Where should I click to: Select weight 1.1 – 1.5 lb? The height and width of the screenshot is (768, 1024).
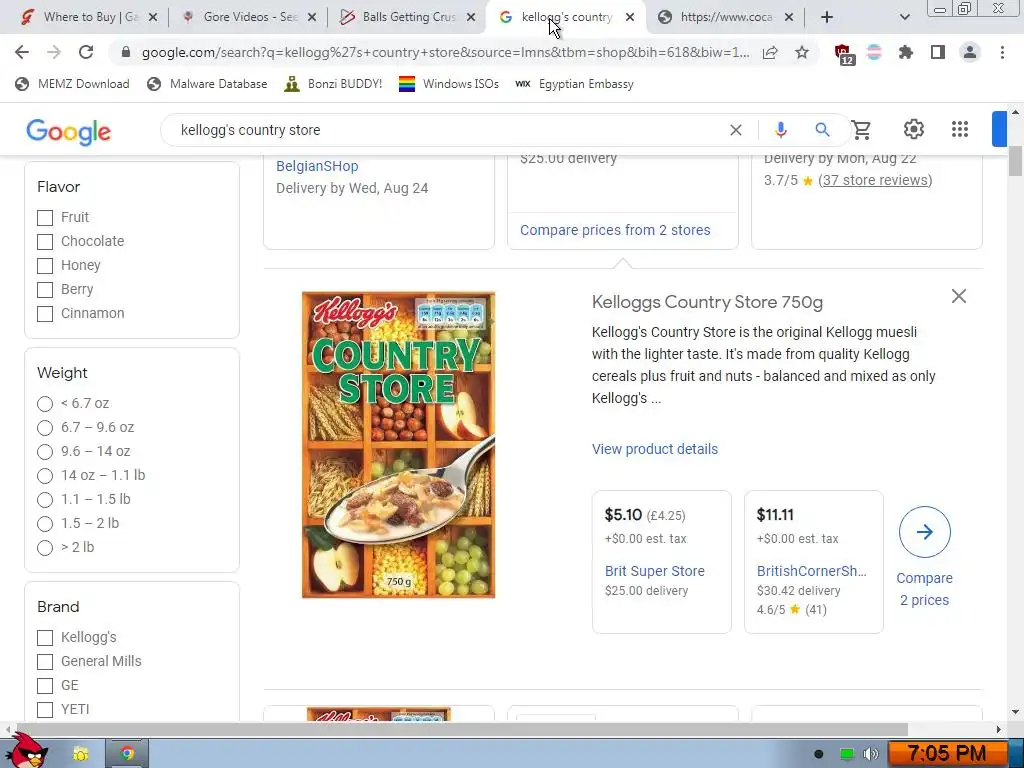pyautogui.click(x=45, y=500)
